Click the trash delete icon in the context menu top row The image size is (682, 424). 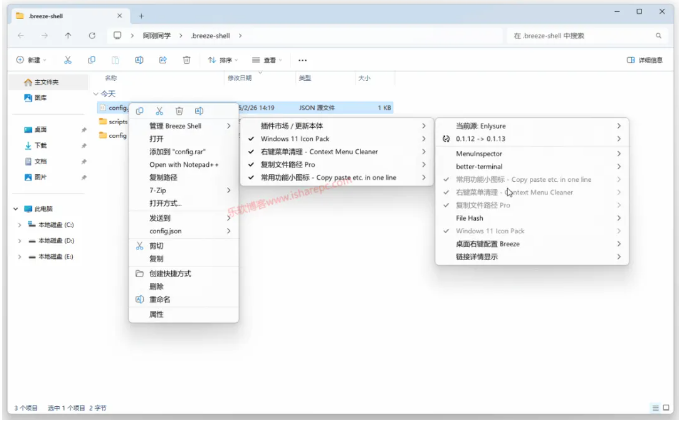(x=179, y=111)
